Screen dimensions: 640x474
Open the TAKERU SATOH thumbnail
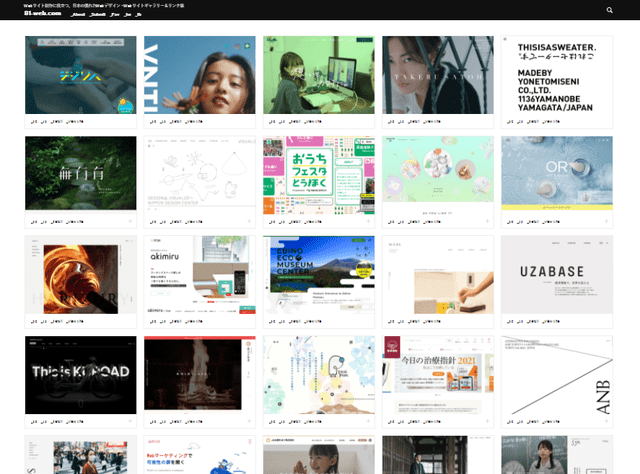(x=438, y=75)
